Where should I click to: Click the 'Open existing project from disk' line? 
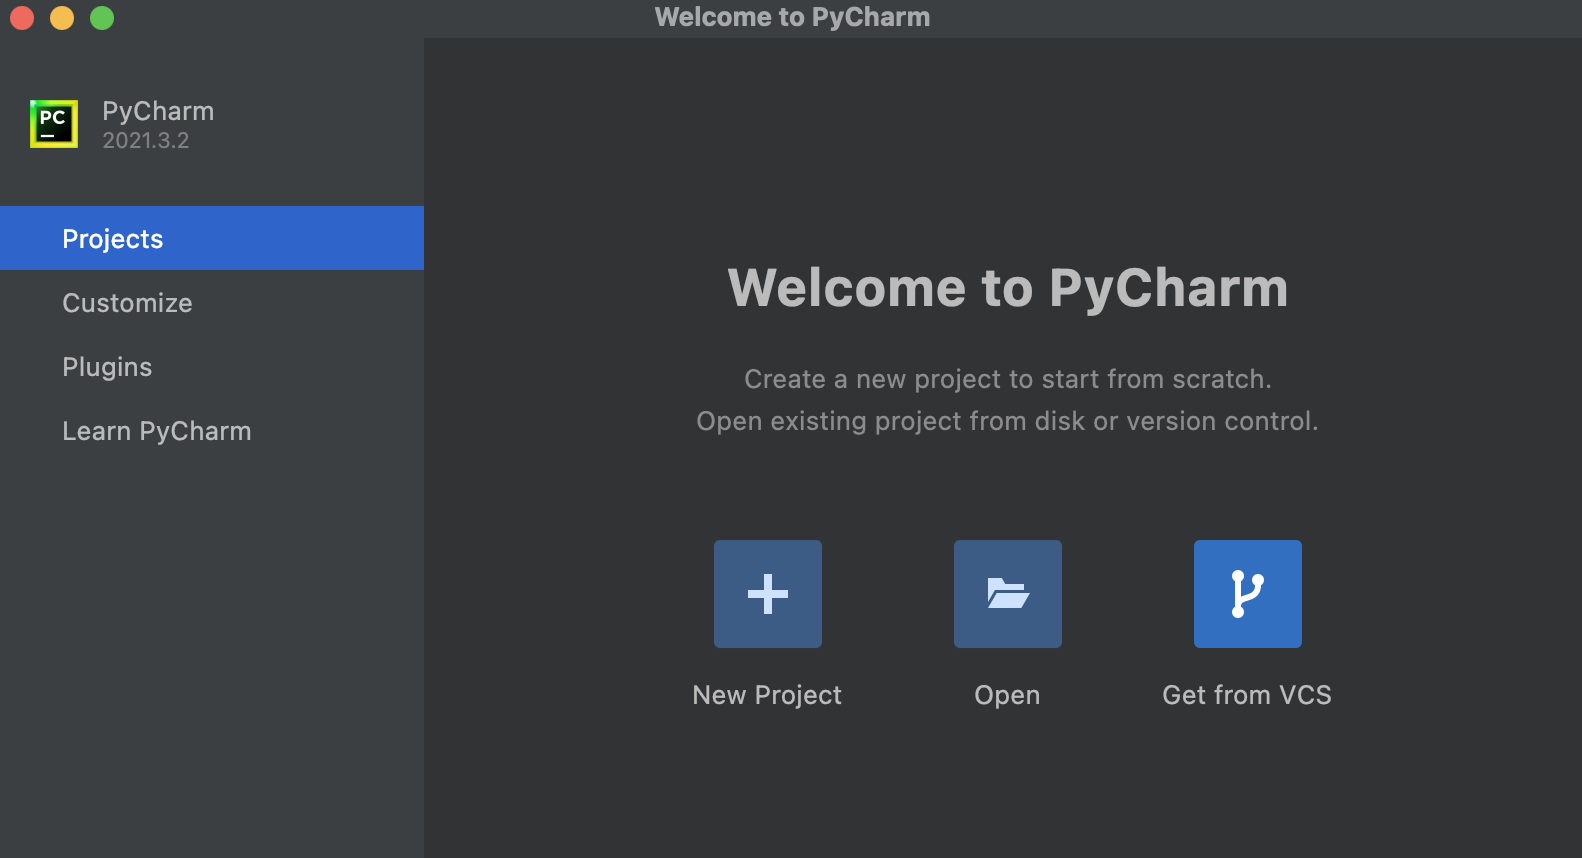1008,421
